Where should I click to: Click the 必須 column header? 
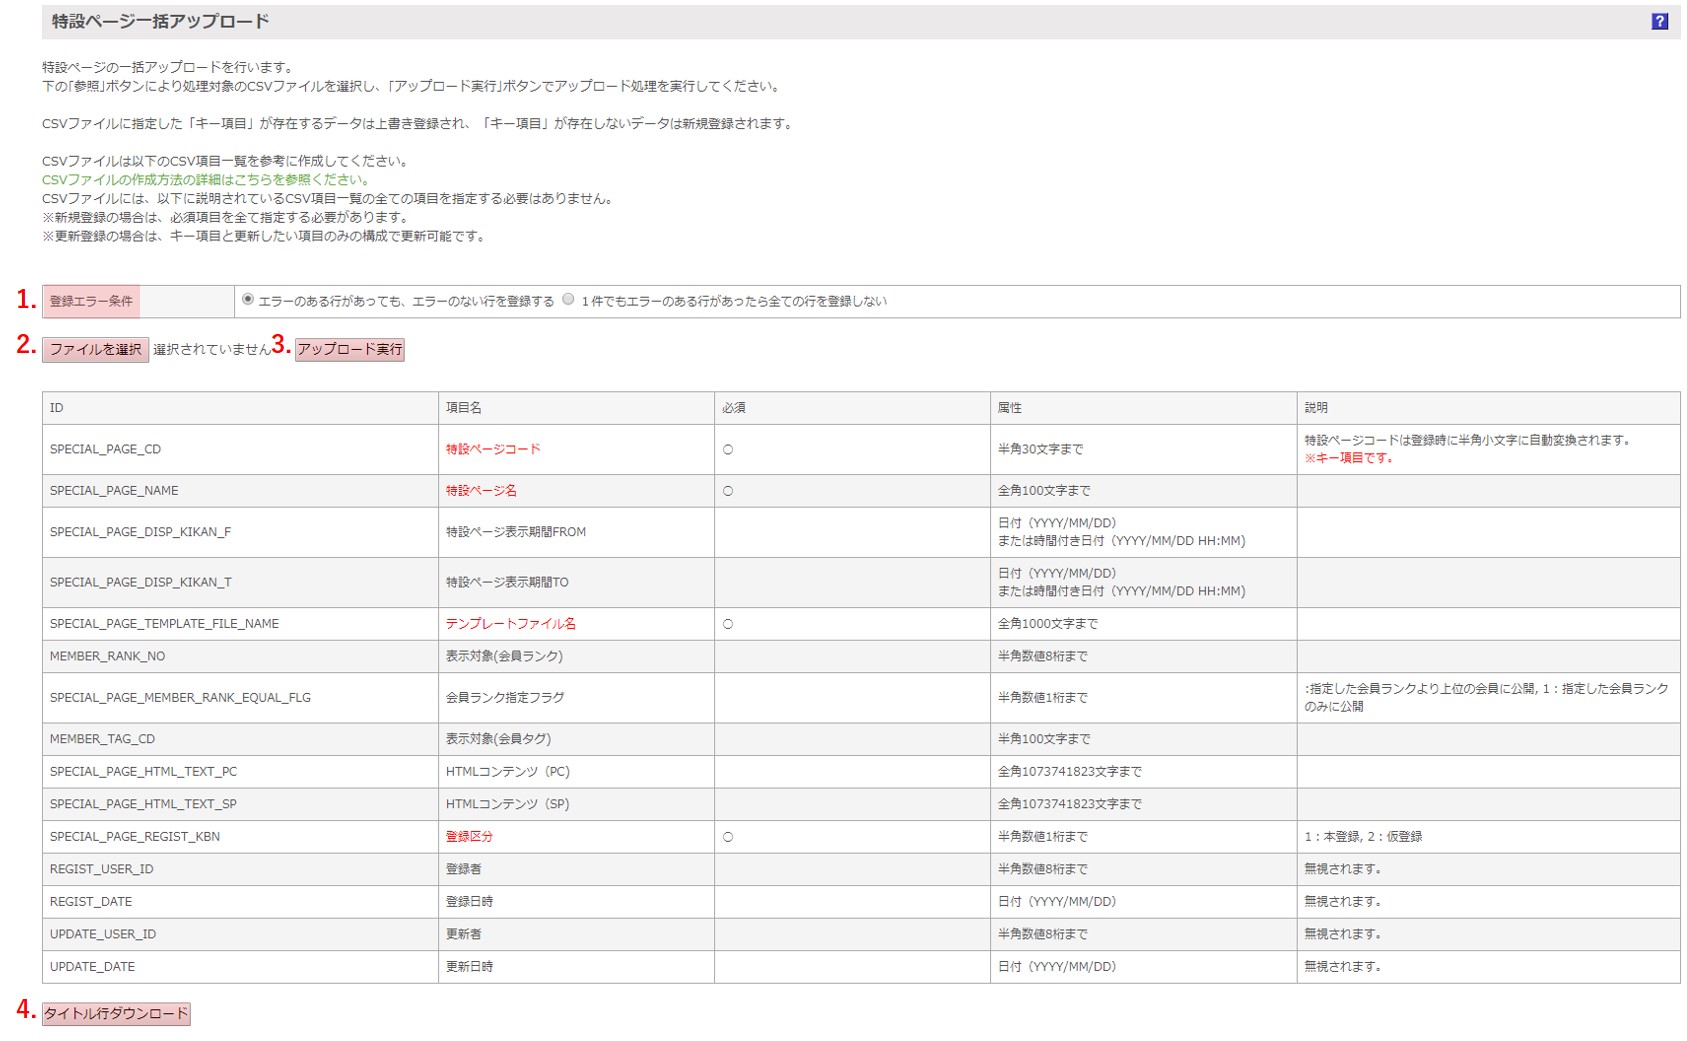733,408
